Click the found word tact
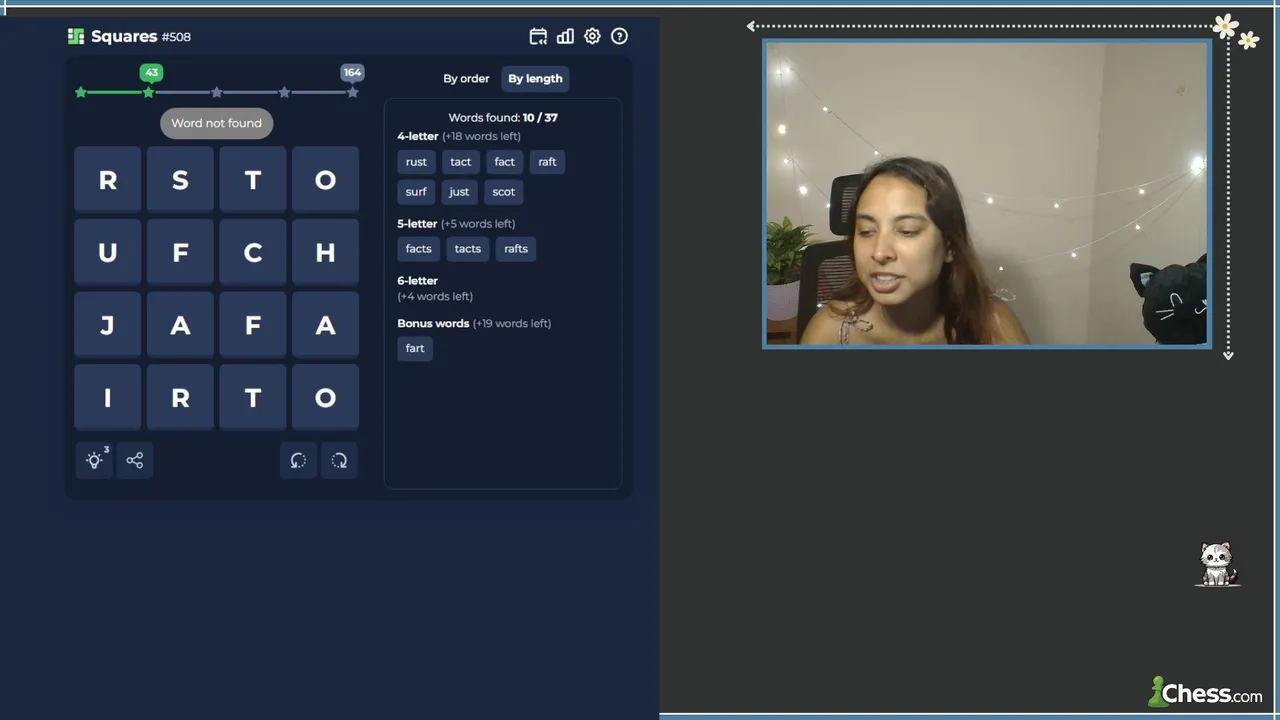 pyautogui.click(x=460, y=162)
